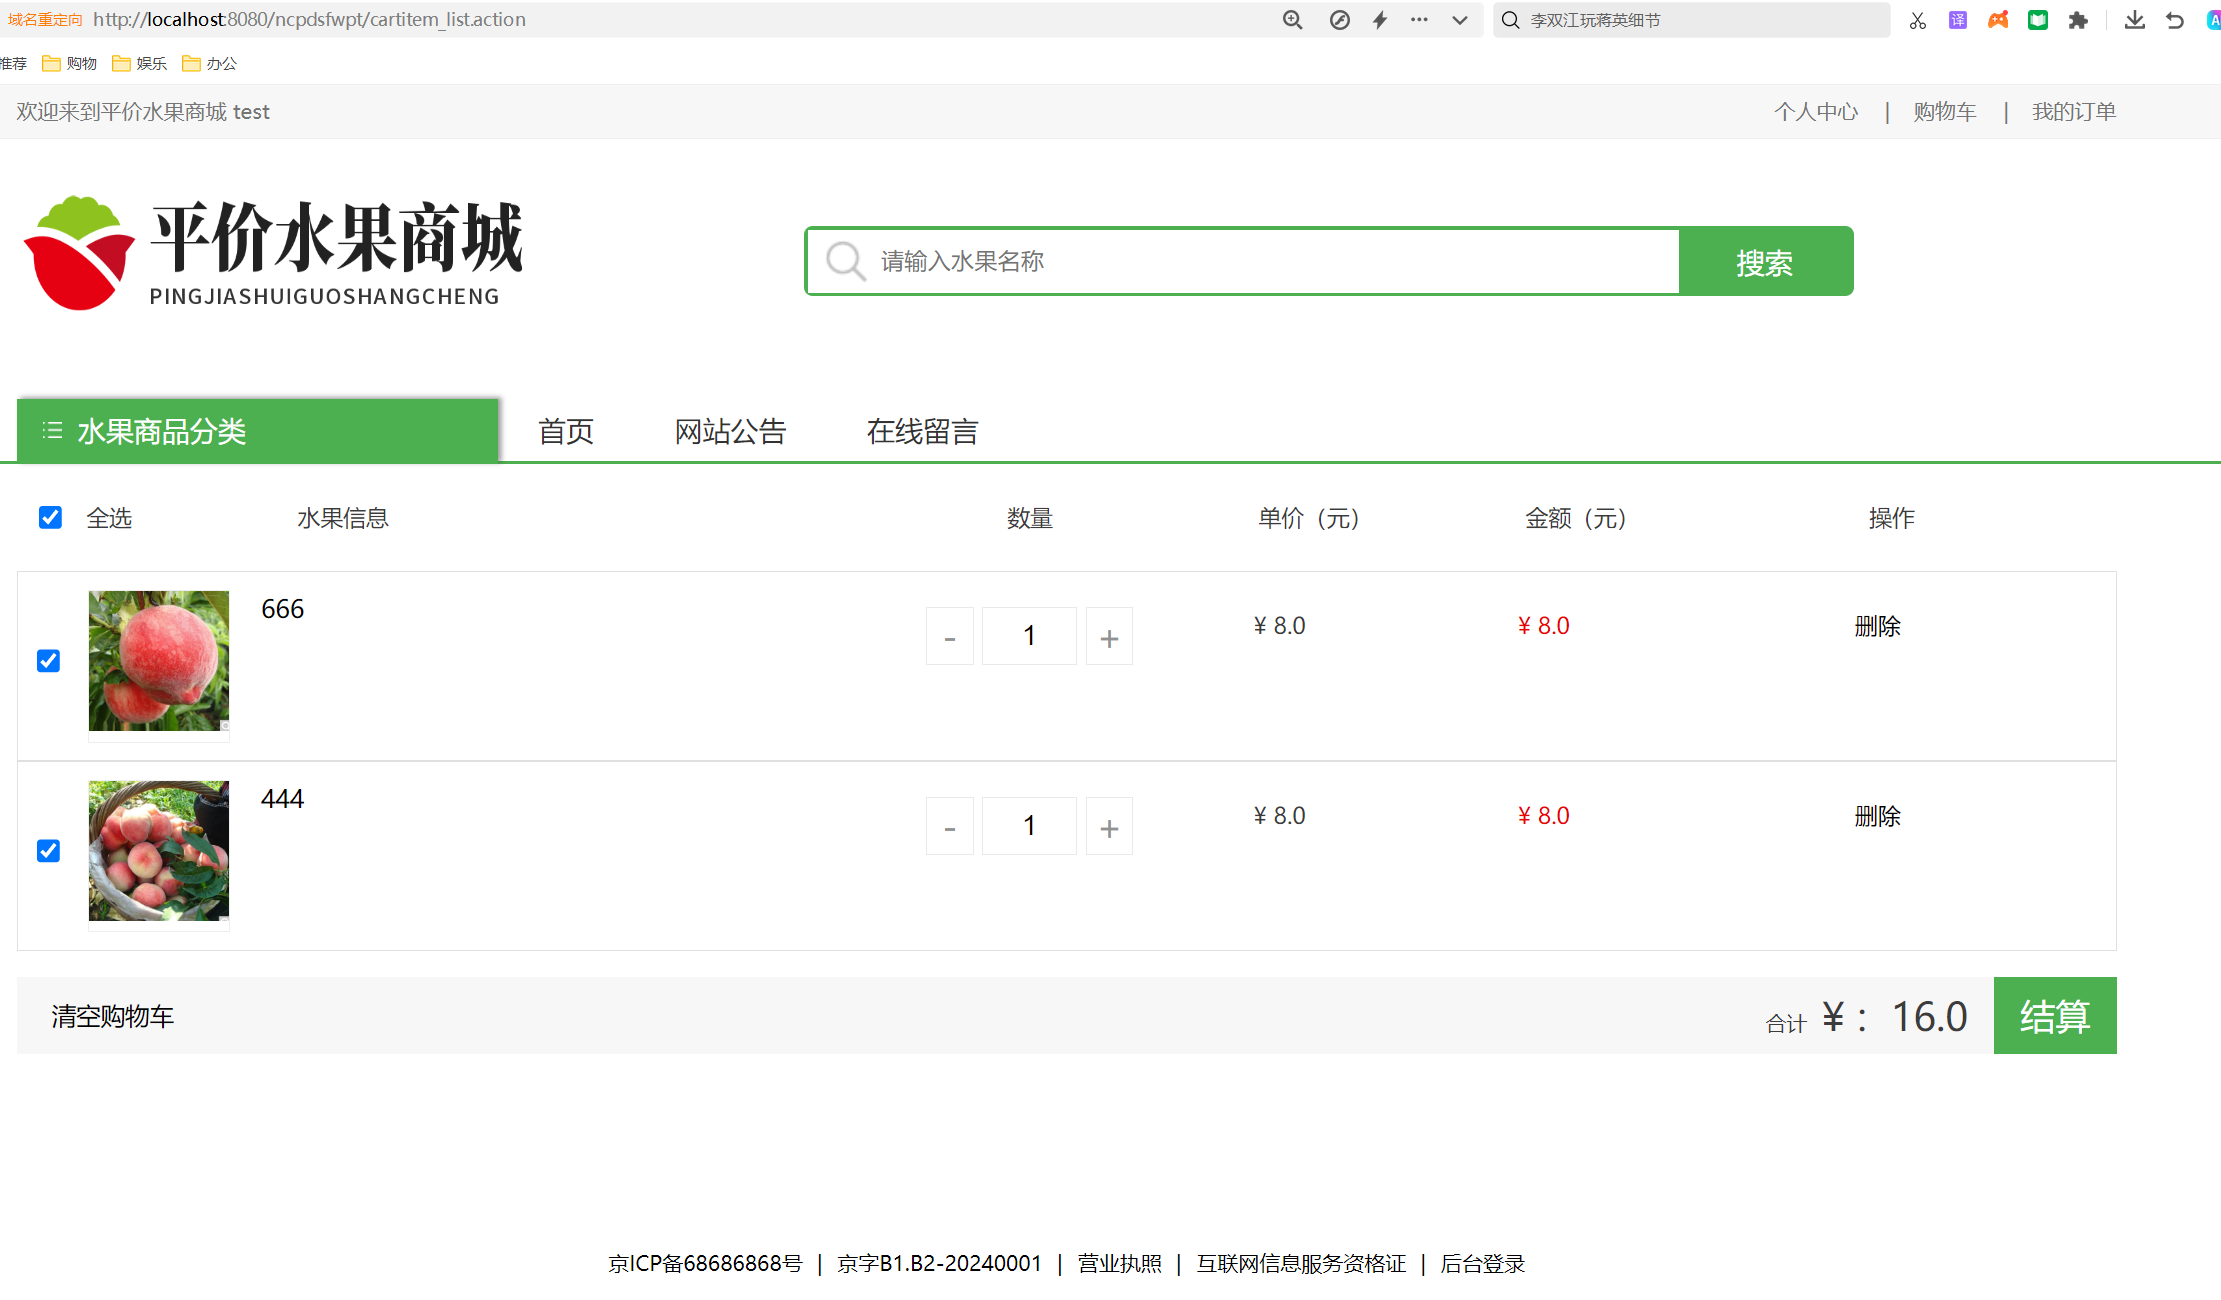Go to the 网站公告 nav tab

[730, 431]
